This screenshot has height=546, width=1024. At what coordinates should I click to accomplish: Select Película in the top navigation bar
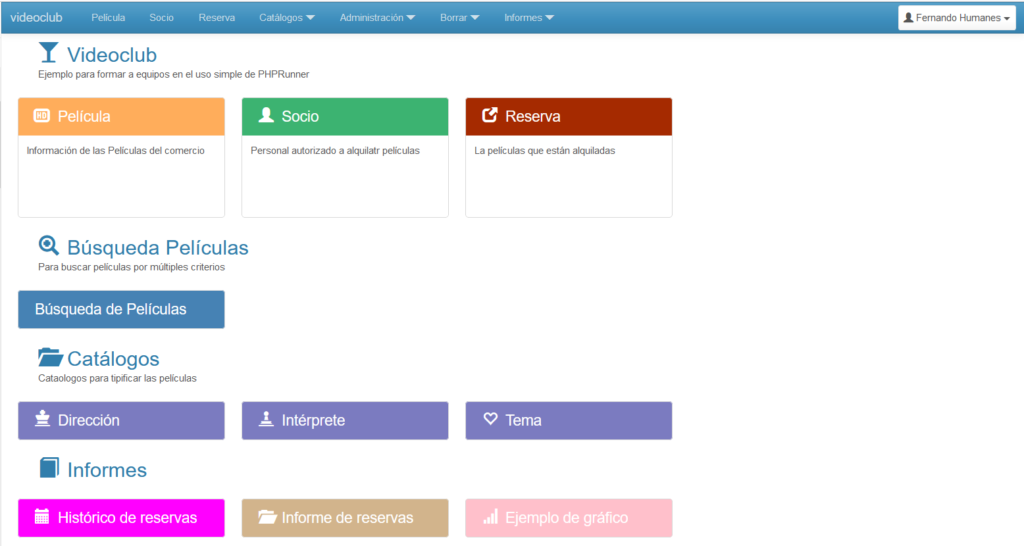tap(108, 18)
